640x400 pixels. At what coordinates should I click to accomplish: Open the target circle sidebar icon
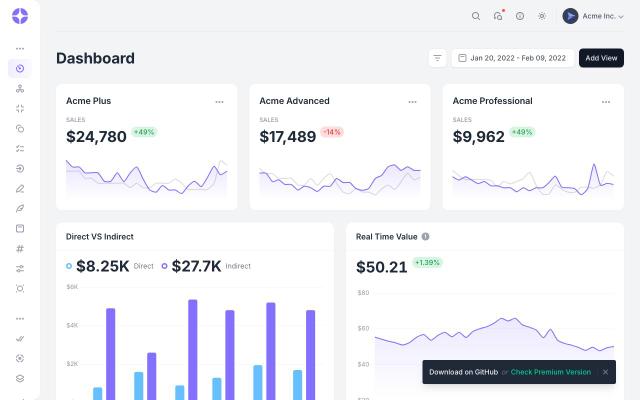(20, 358)
